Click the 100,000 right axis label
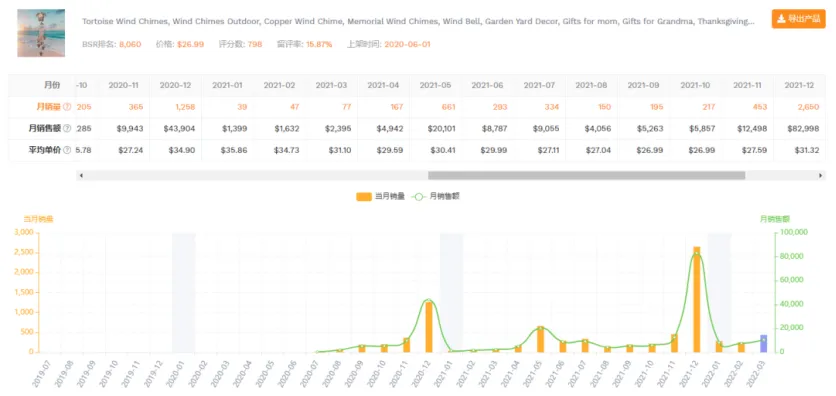Screen dimensions: 836x396 pyautogui.click(x=793, y=232)
